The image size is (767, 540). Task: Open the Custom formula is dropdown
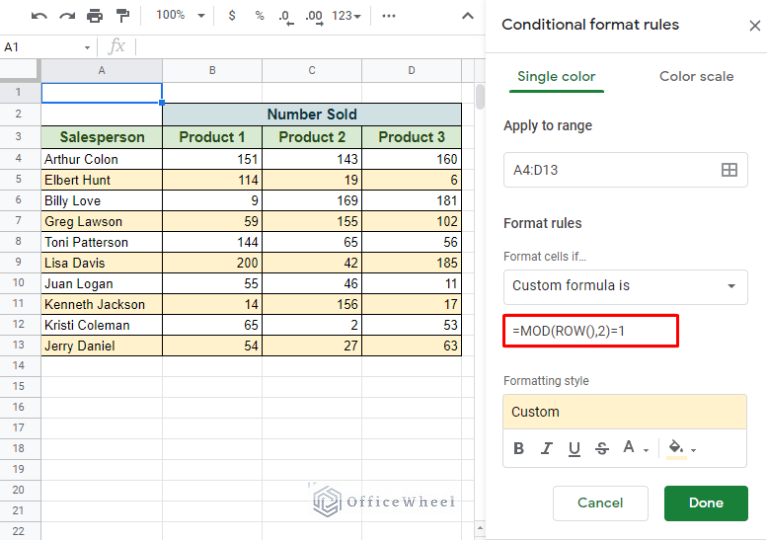625,286
